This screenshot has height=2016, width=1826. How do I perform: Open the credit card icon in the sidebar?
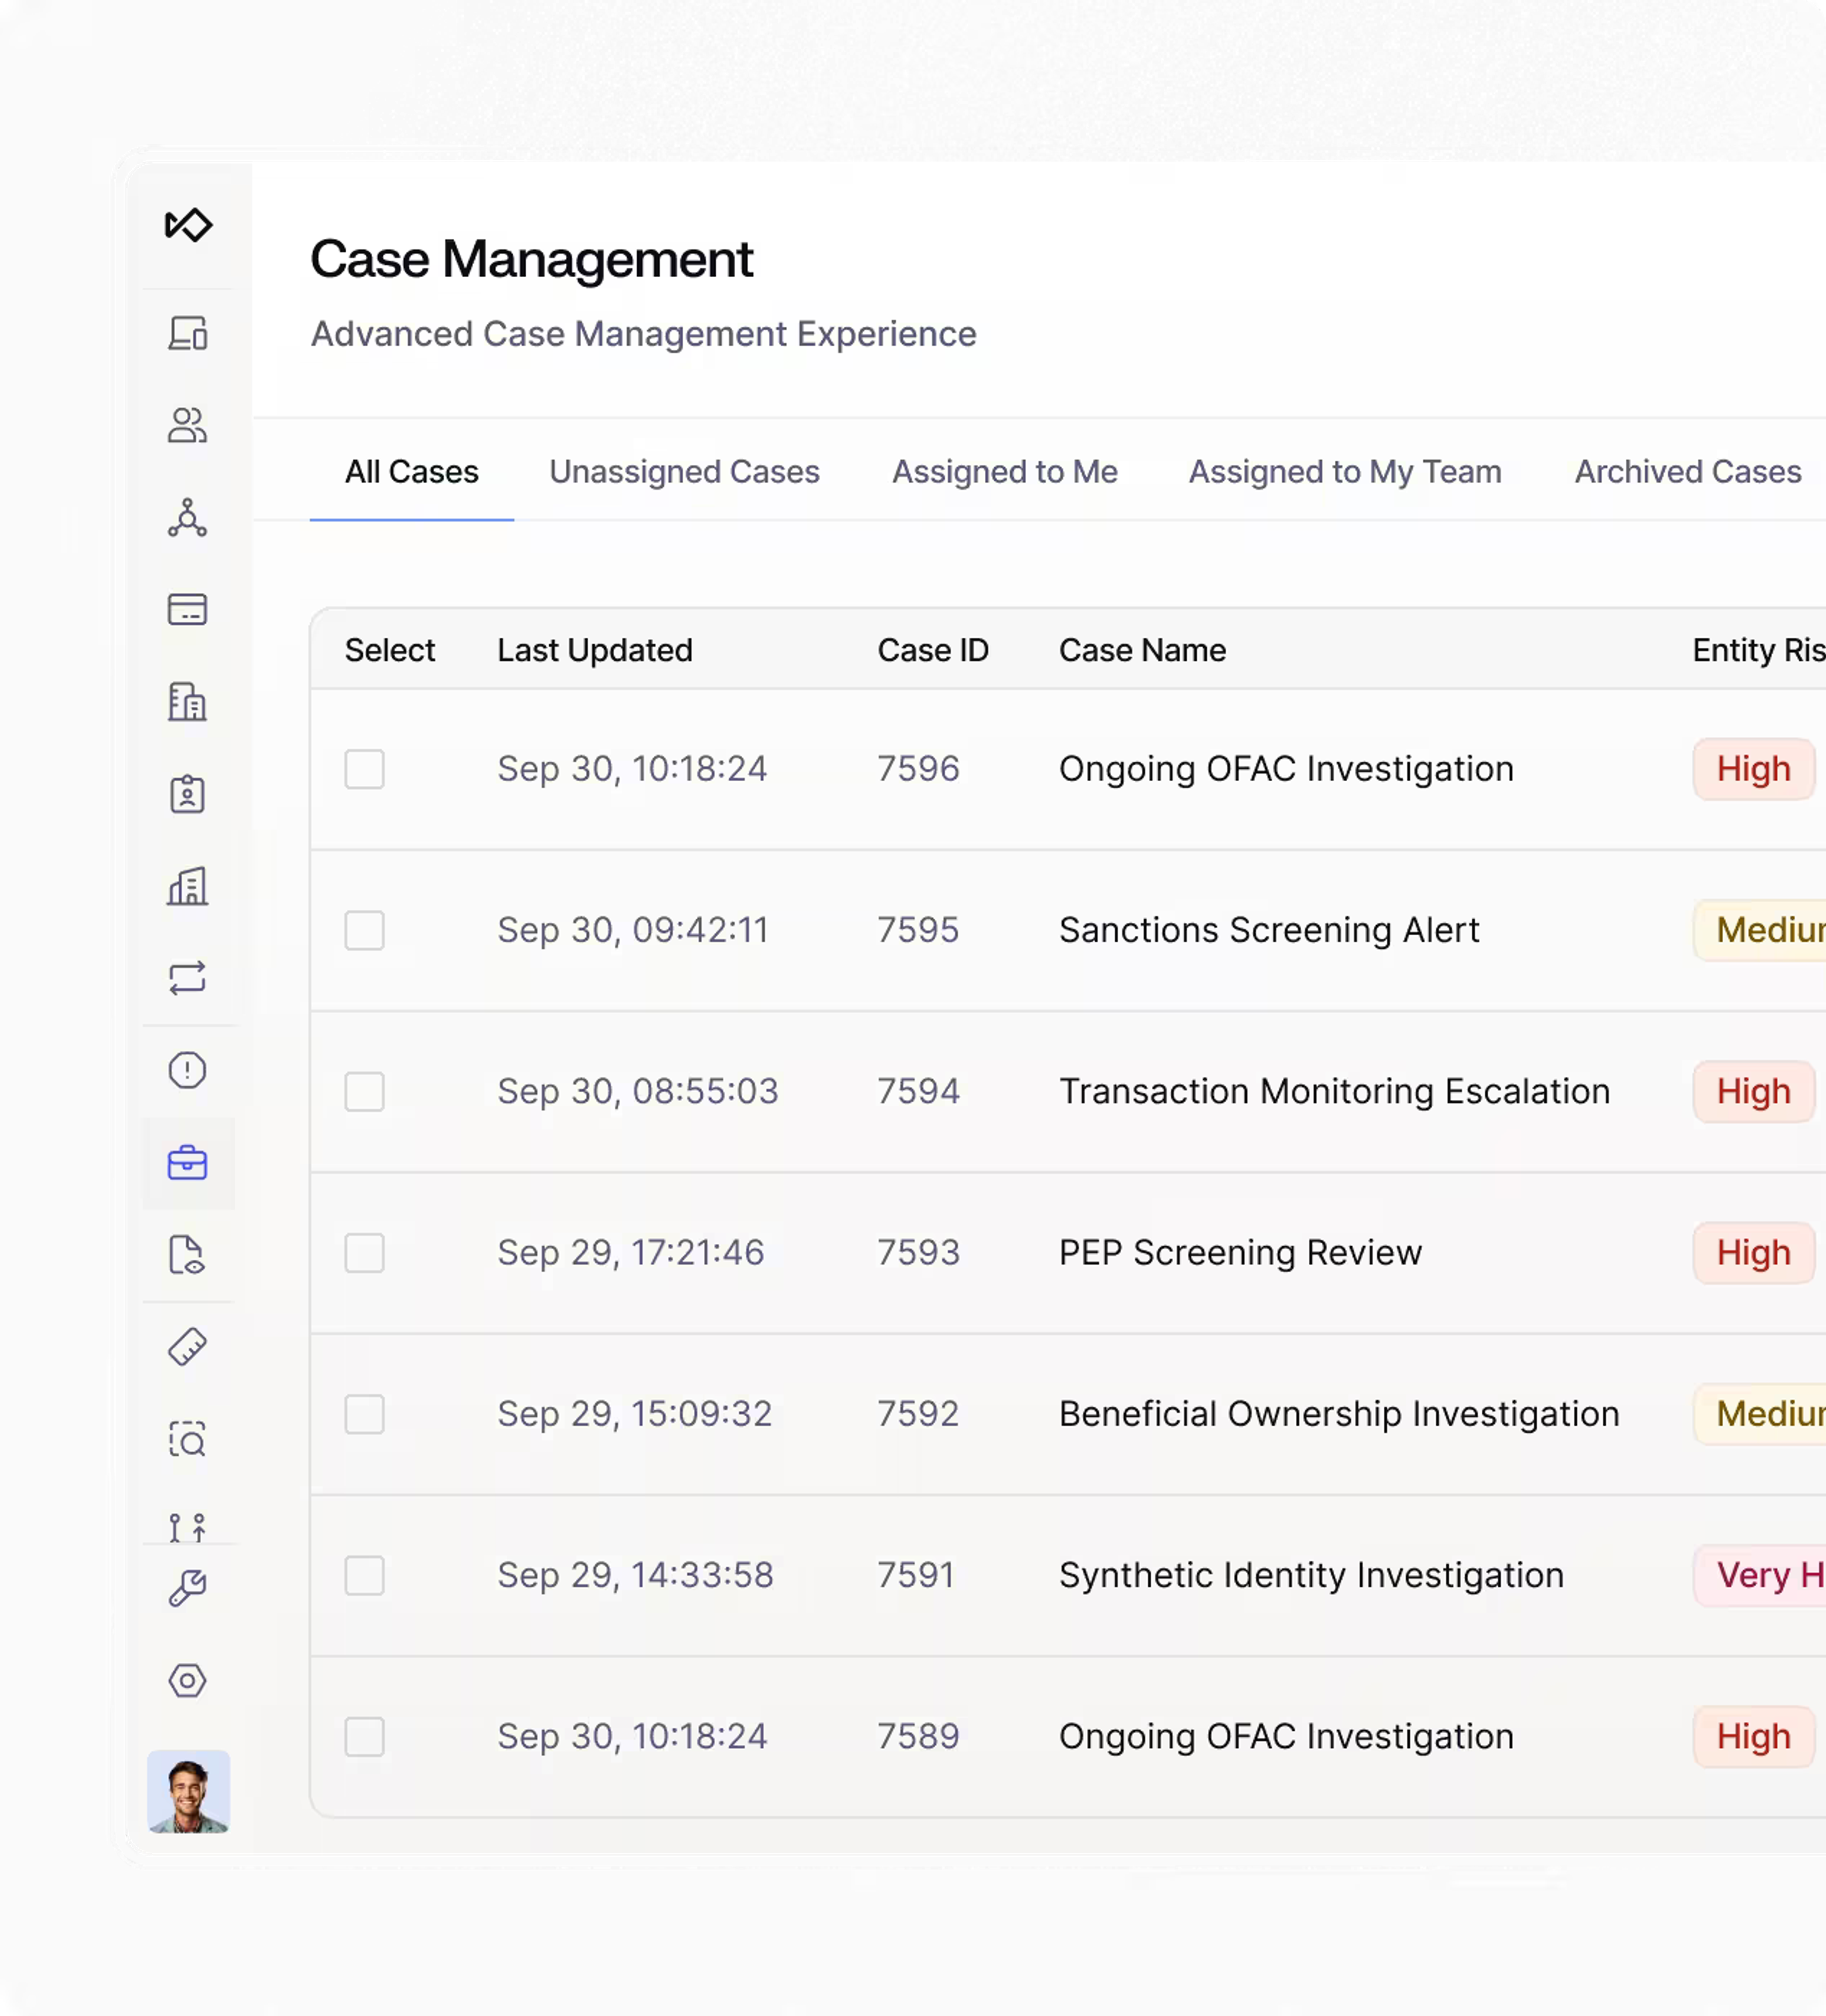[x=188, y=609]
